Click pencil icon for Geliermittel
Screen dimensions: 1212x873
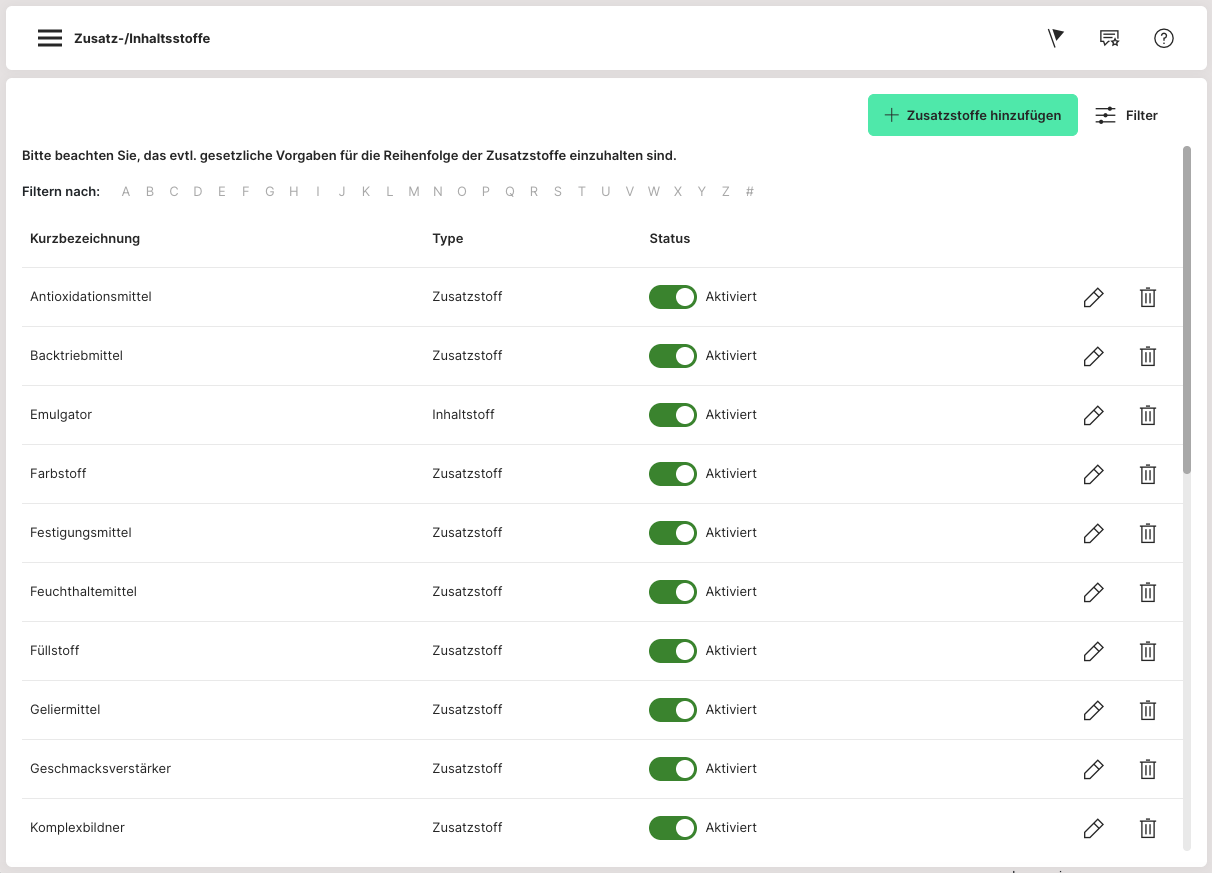(x=1093, y=710)
